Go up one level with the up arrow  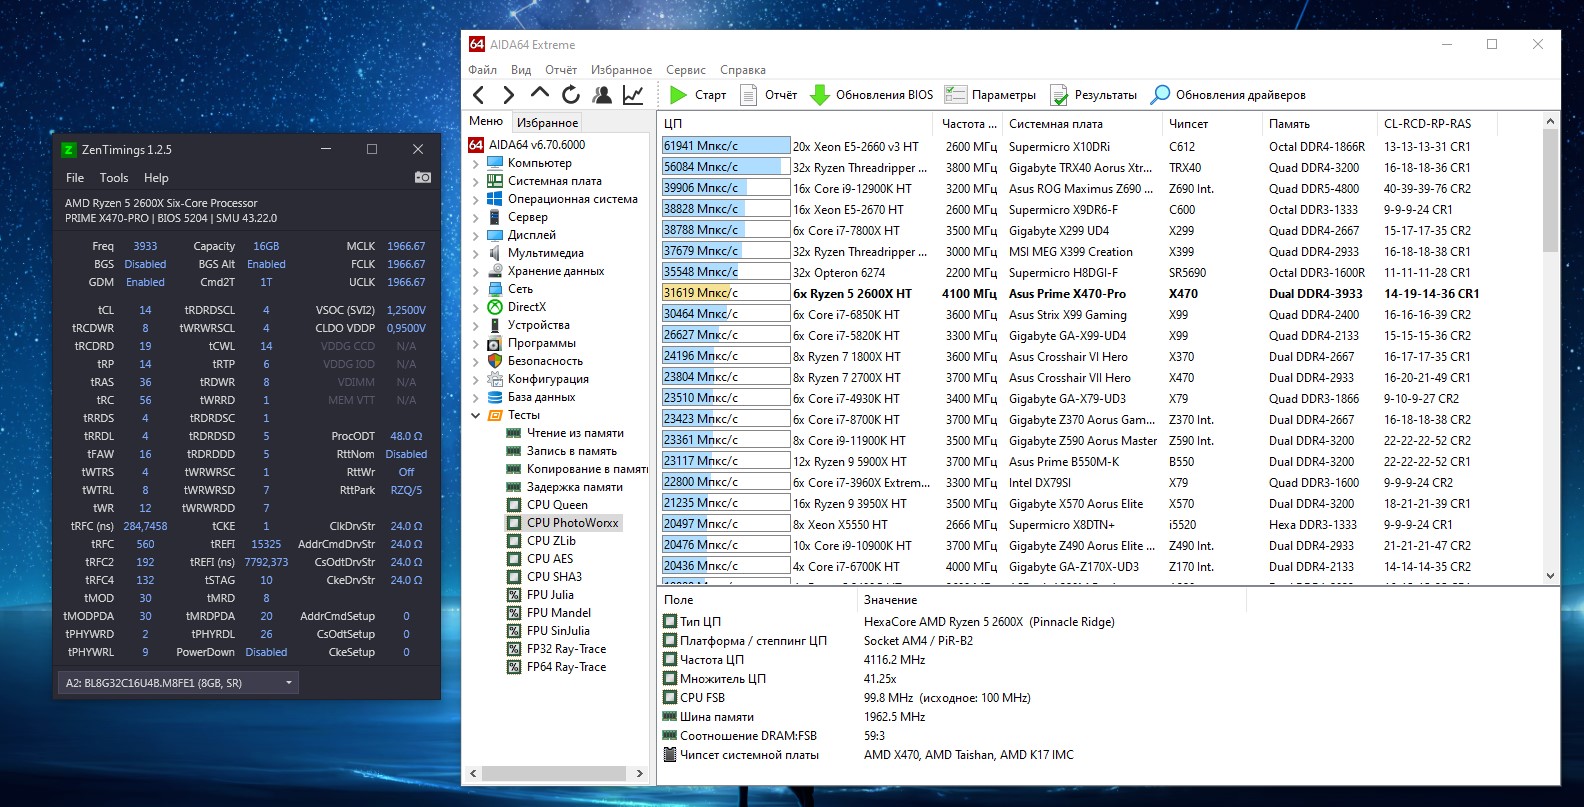(x=540, y=94)
